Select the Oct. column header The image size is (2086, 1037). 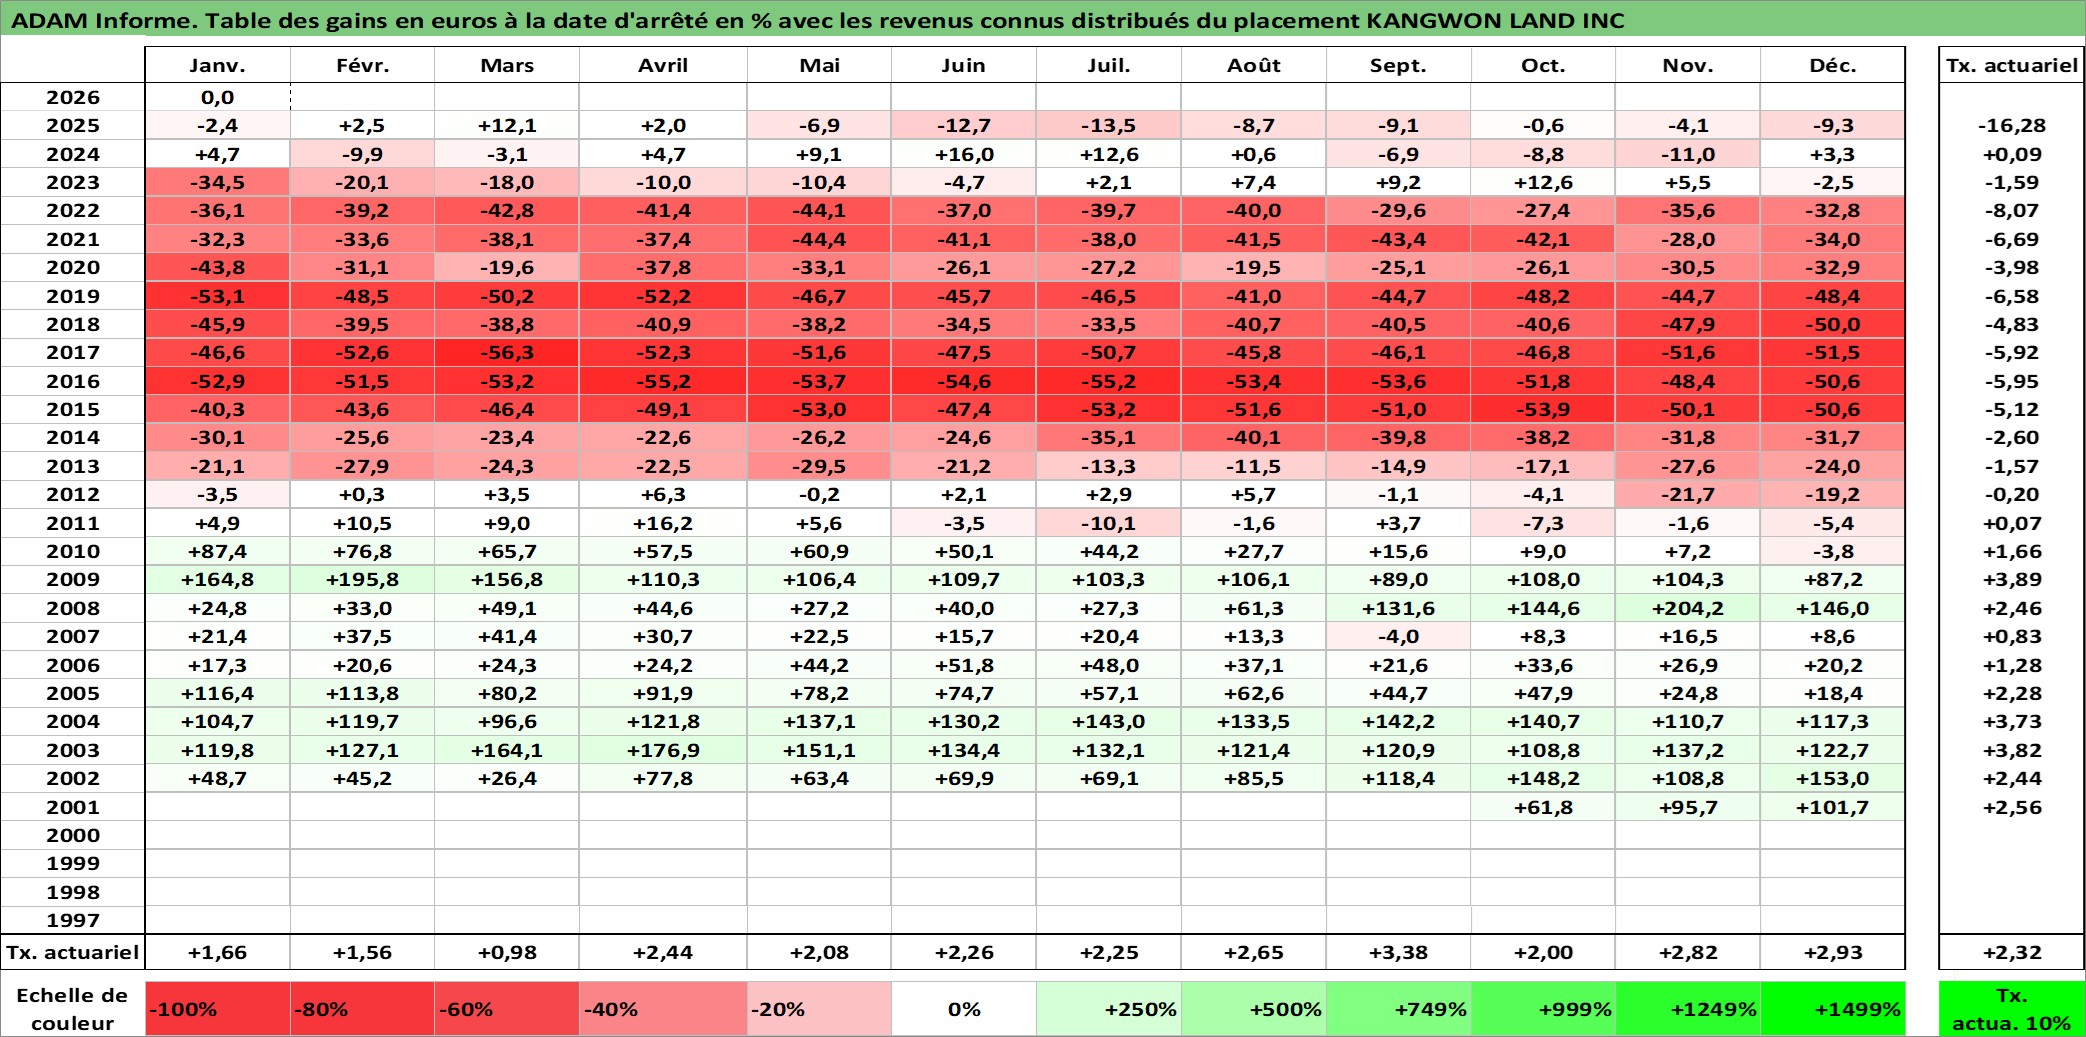point(1543,65)
